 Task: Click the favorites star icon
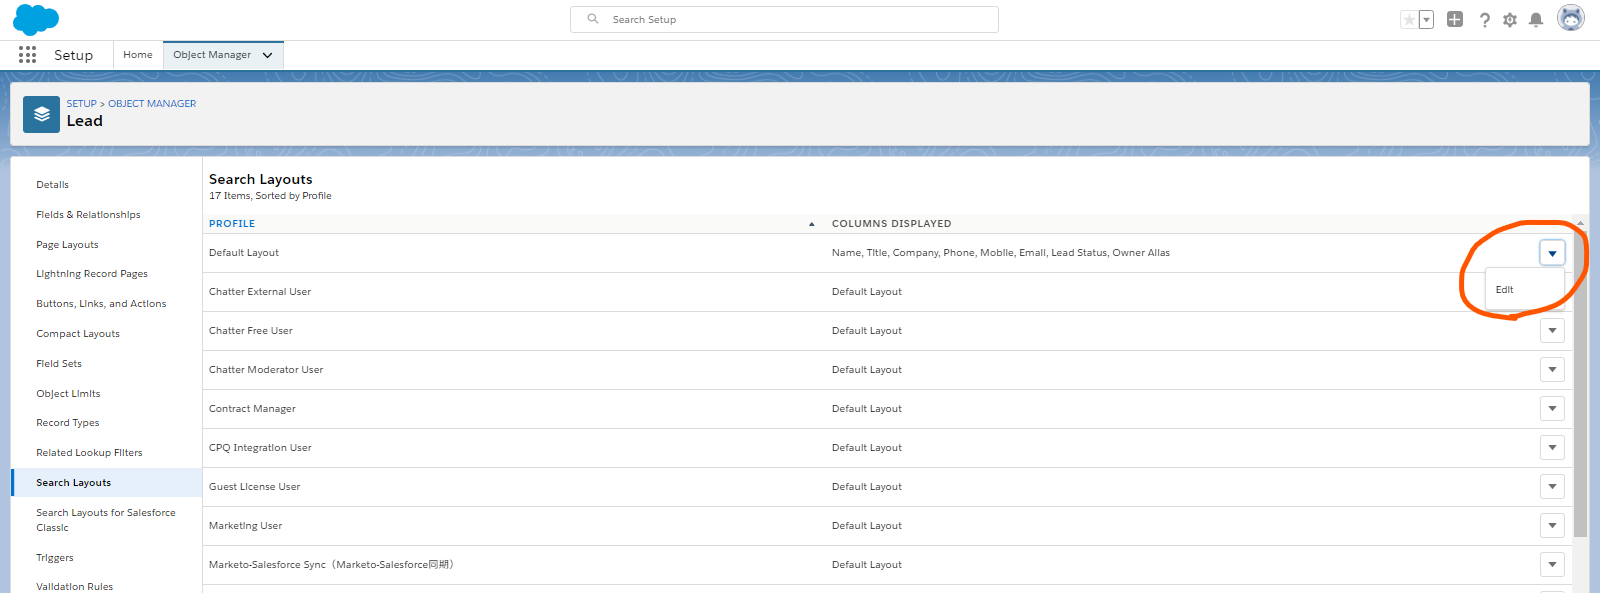1409,20
